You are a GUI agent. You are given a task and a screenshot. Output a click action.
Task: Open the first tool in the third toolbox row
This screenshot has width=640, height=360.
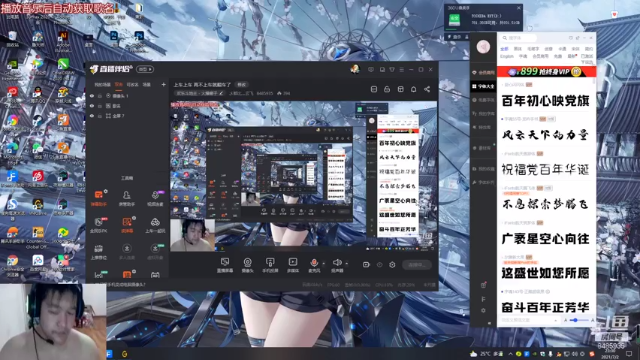pos(99,252)
